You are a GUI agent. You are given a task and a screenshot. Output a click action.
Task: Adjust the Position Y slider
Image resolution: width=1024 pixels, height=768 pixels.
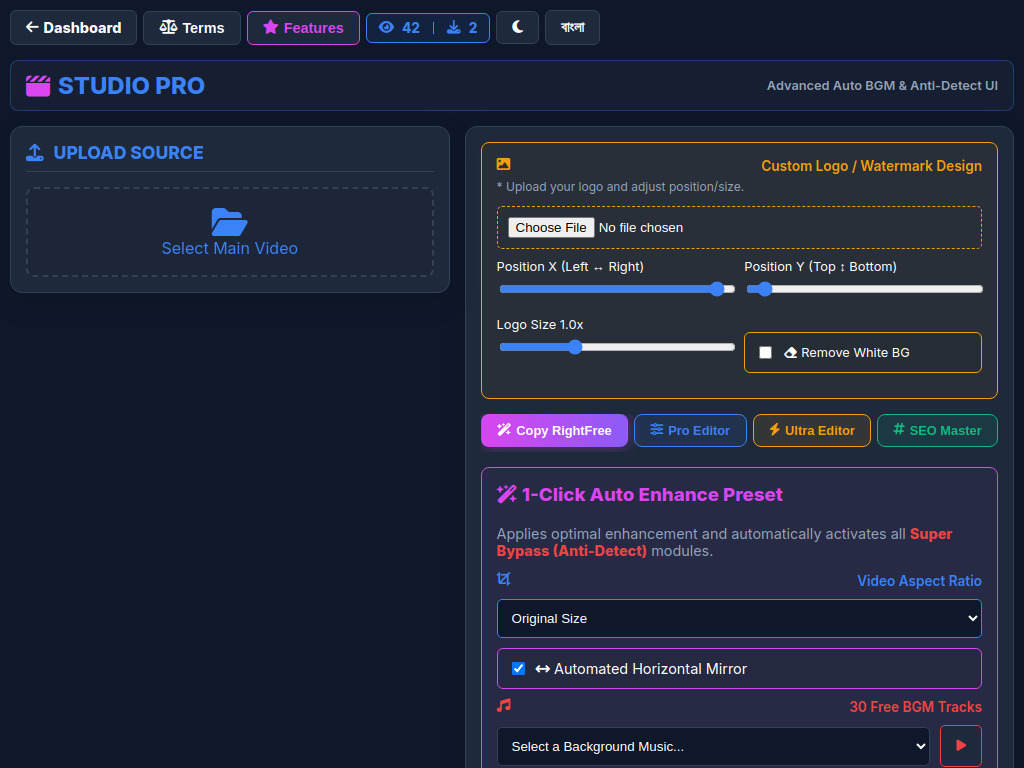[865, 289]
